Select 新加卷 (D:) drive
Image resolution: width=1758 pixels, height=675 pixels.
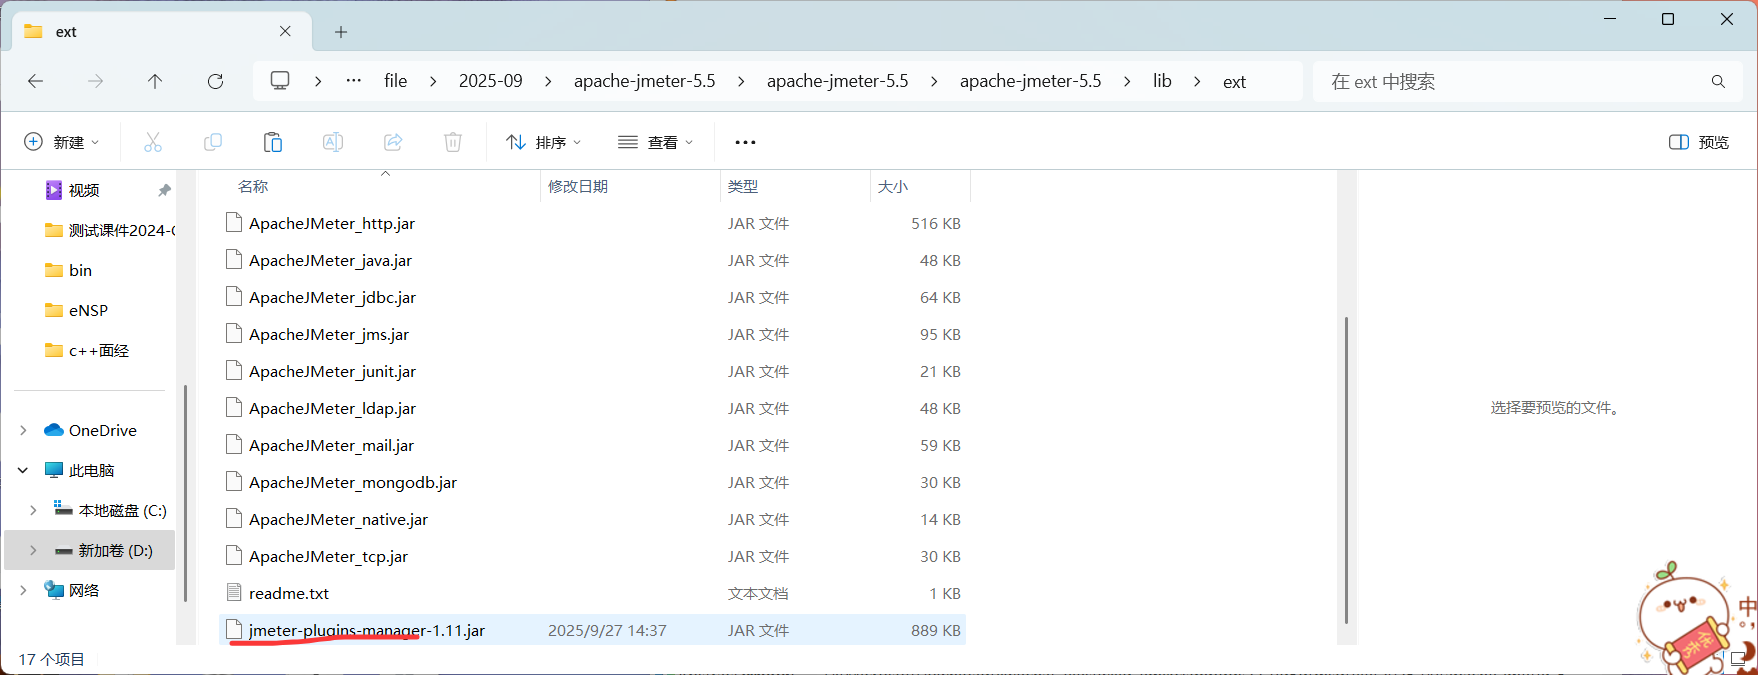(116, 550)
